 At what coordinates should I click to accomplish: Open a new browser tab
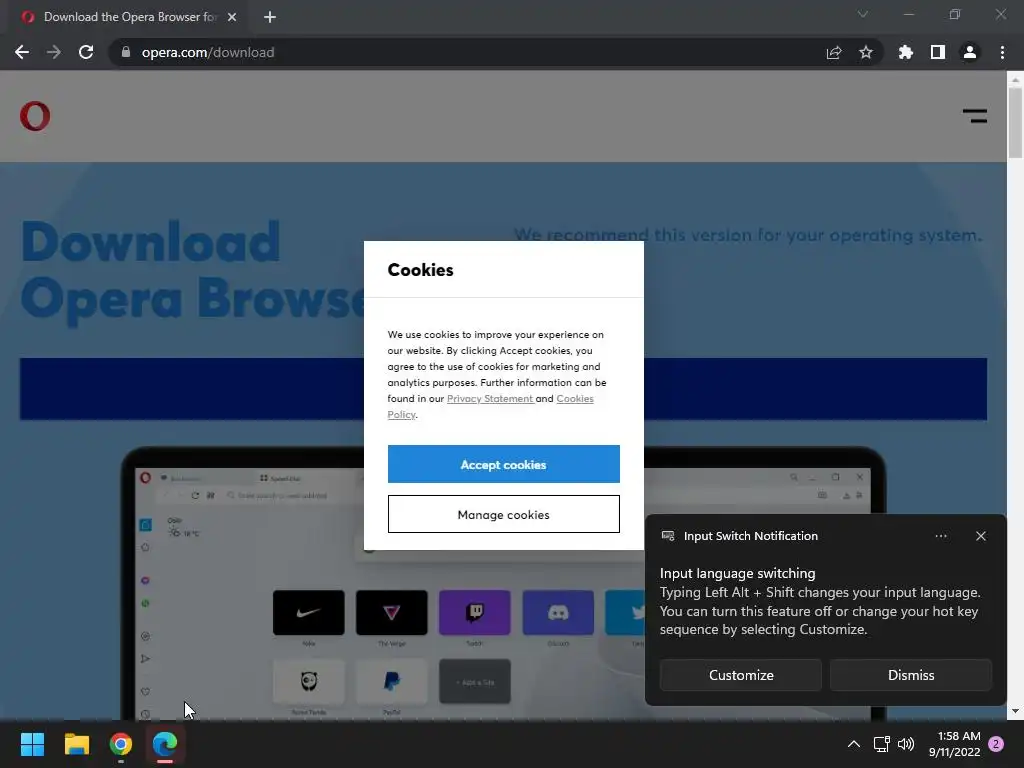tap(270, 17)
